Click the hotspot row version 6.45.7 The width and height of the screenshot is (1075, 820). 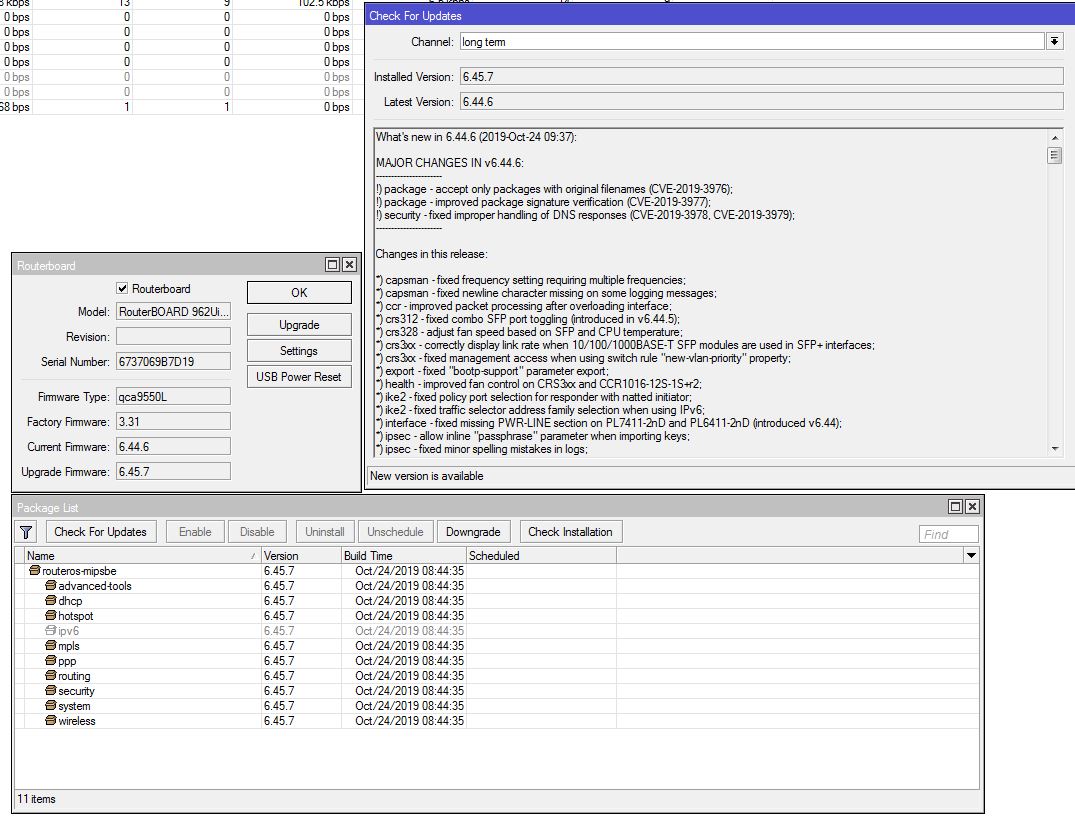[x=279, y=616]
